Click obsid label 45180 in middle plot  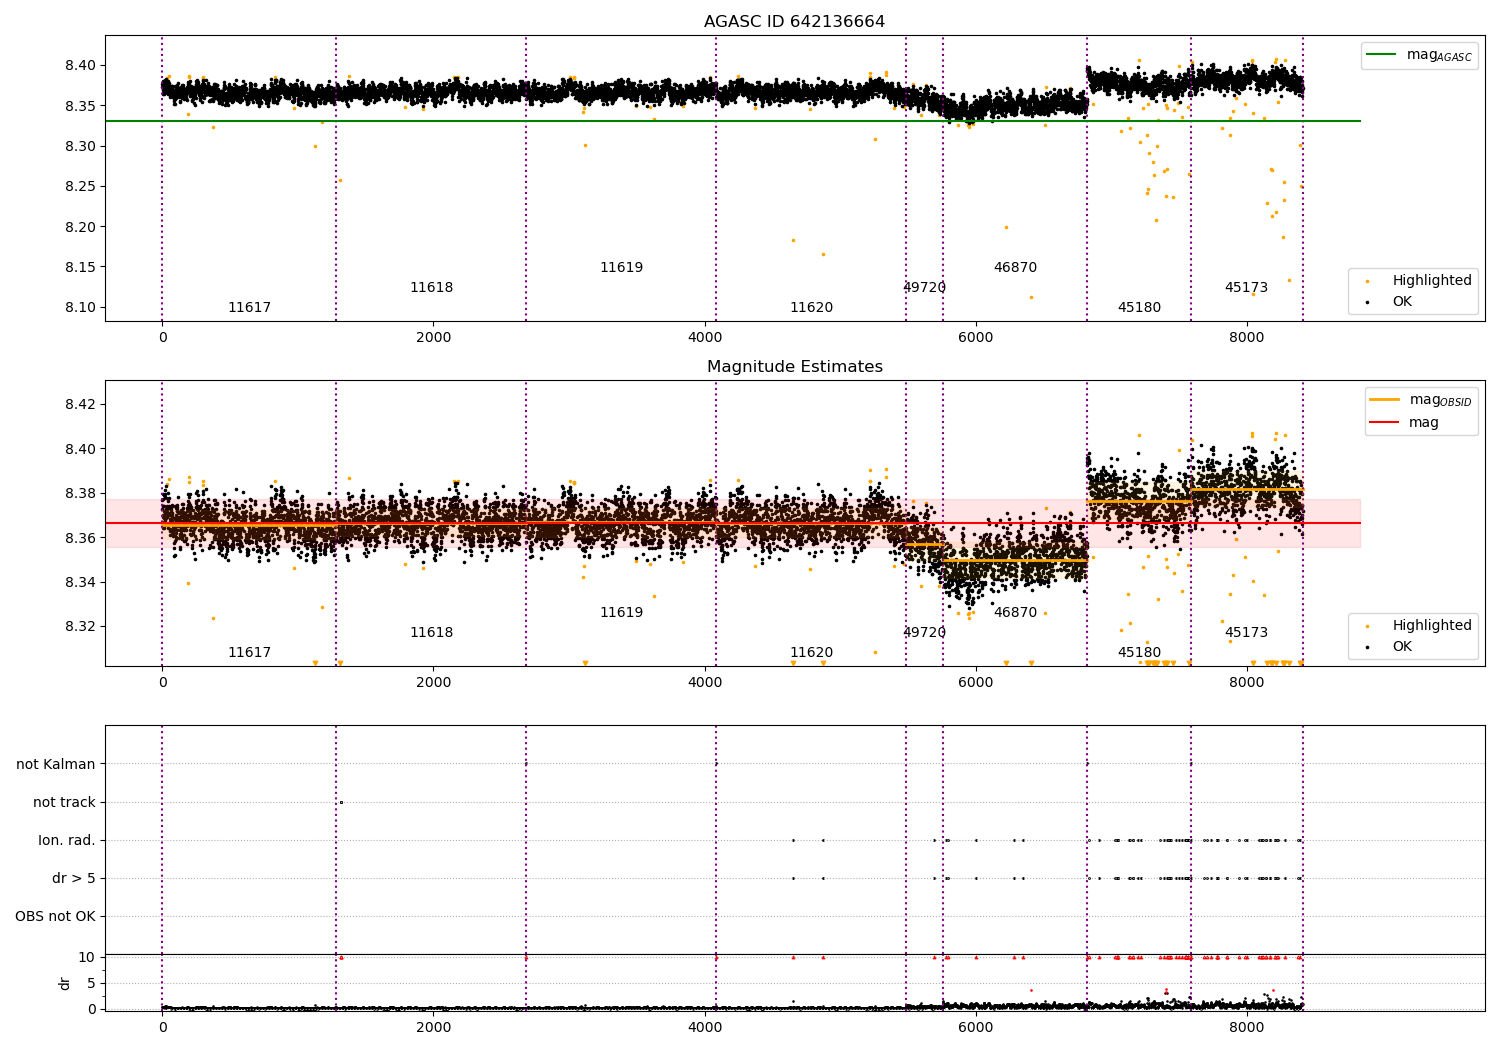pos(1139,653)
